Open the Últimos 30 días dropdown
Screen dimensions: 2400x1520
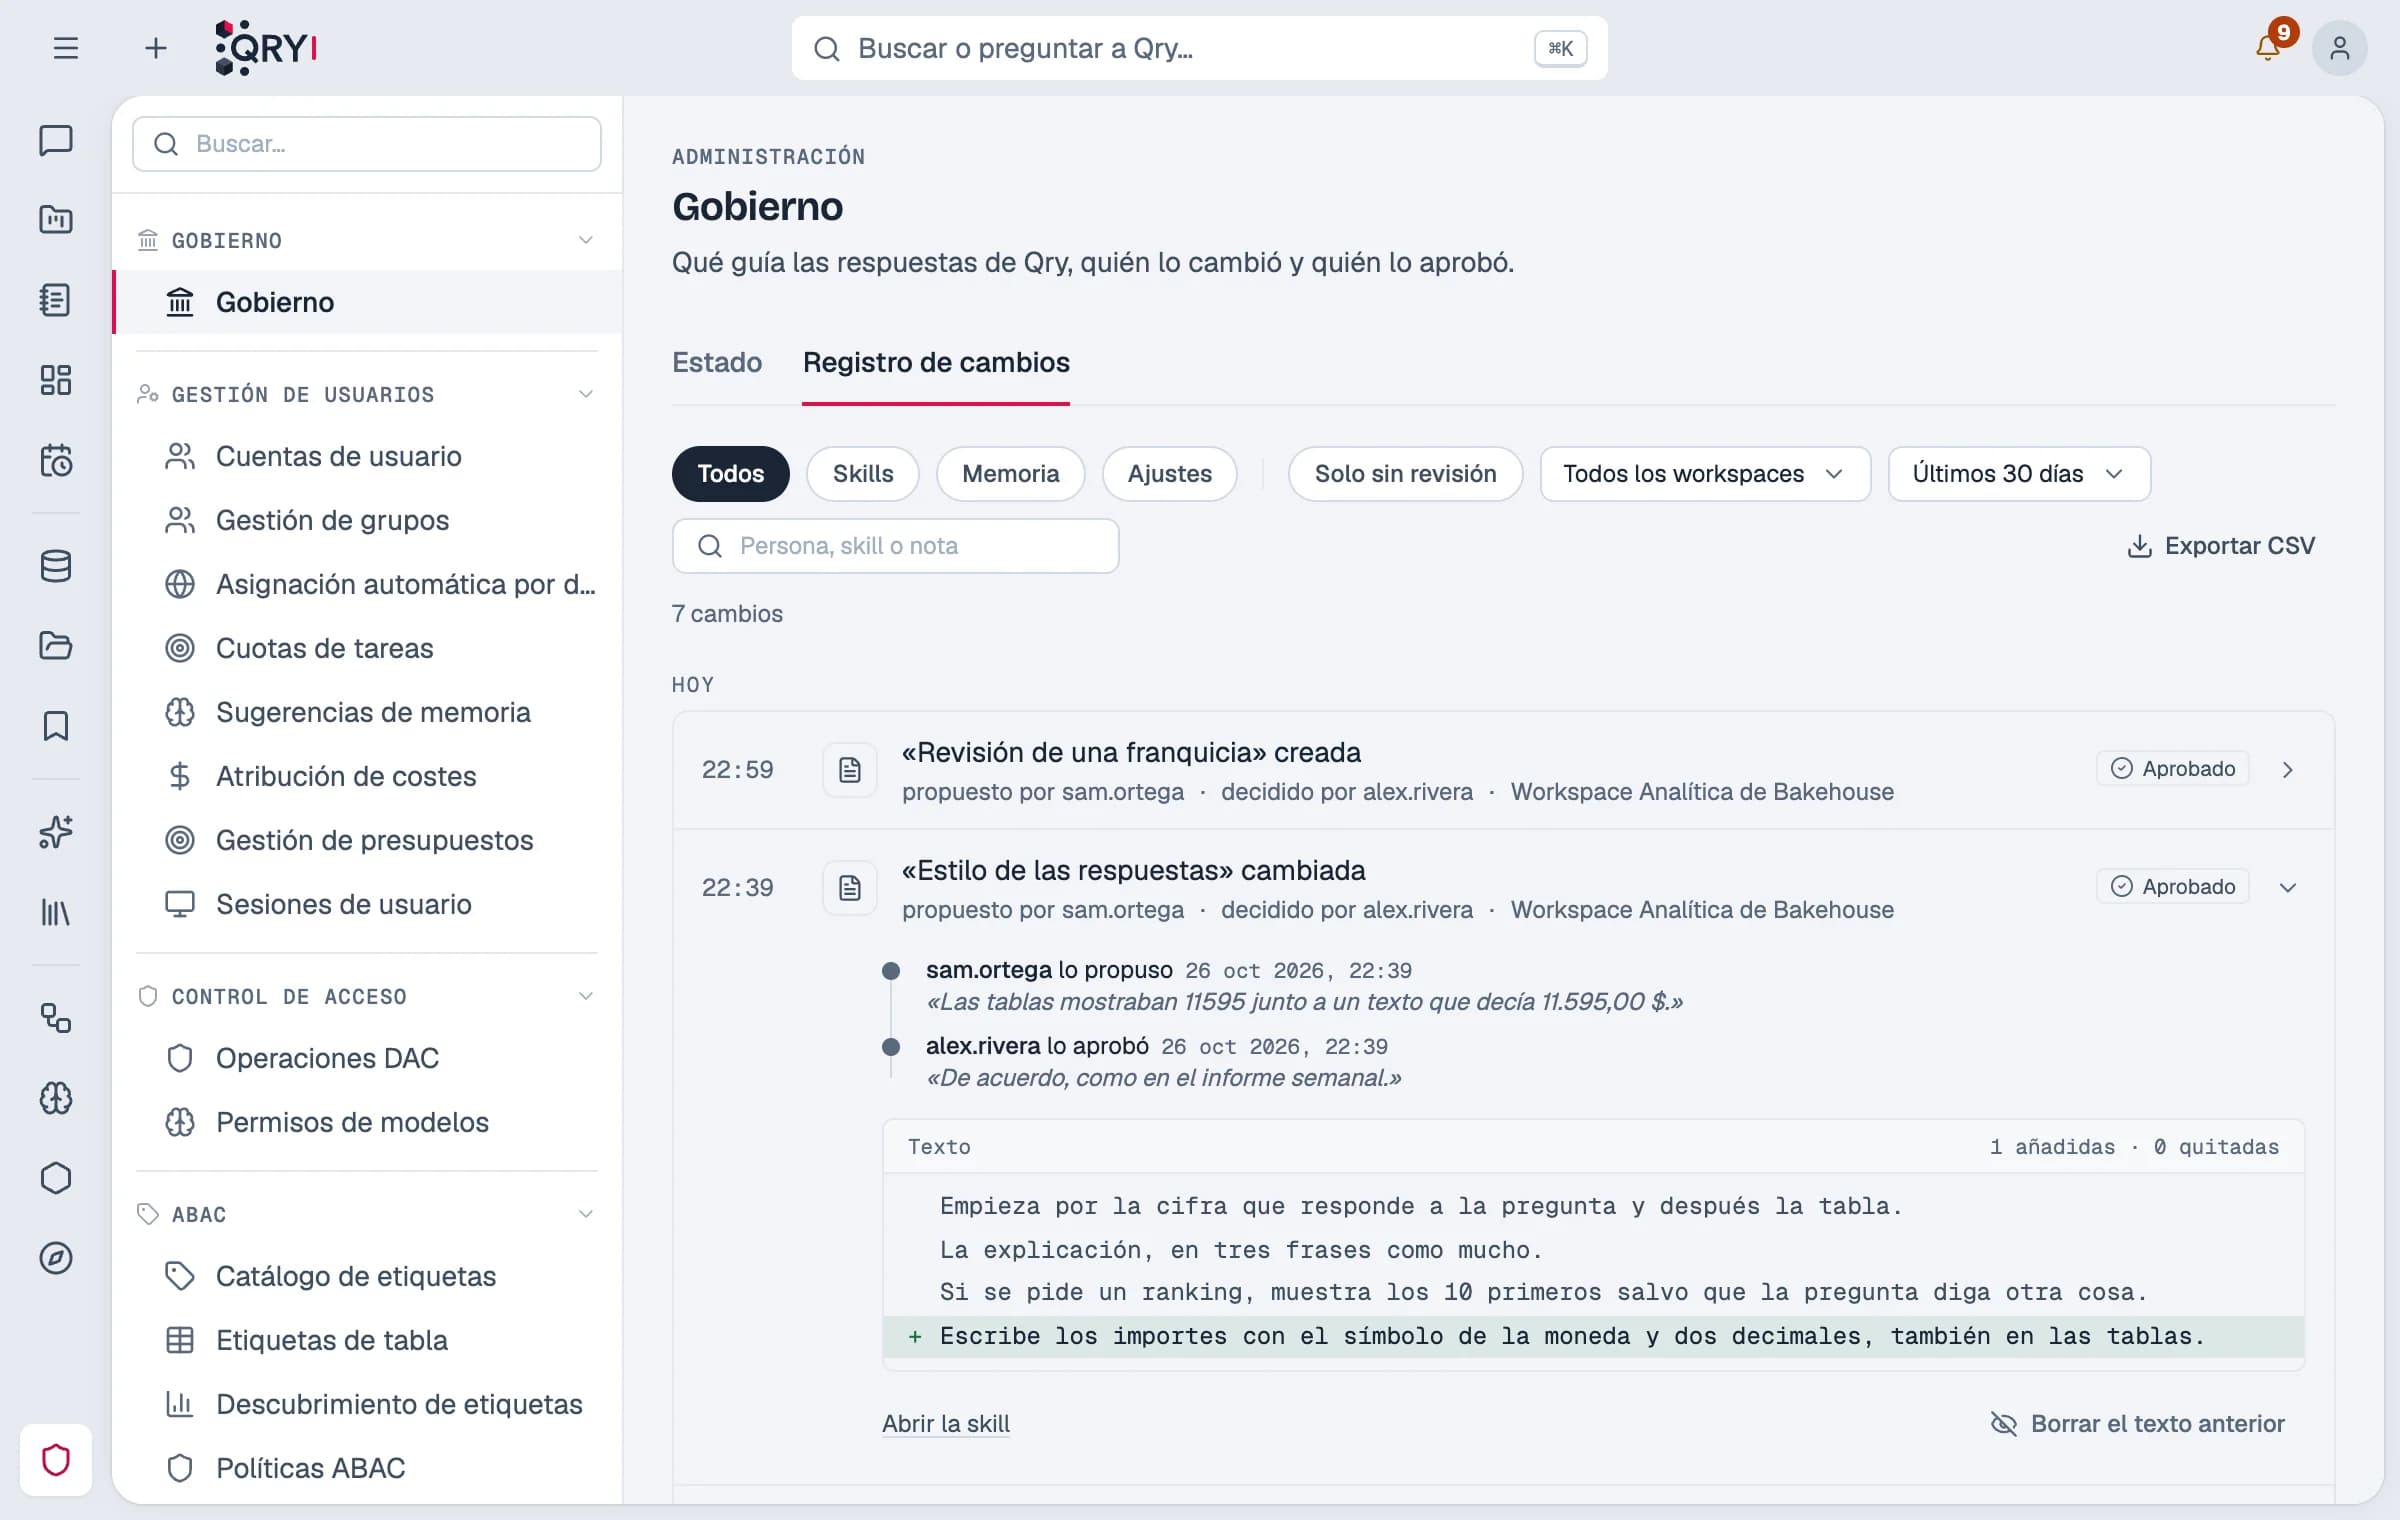(2019, 474)
